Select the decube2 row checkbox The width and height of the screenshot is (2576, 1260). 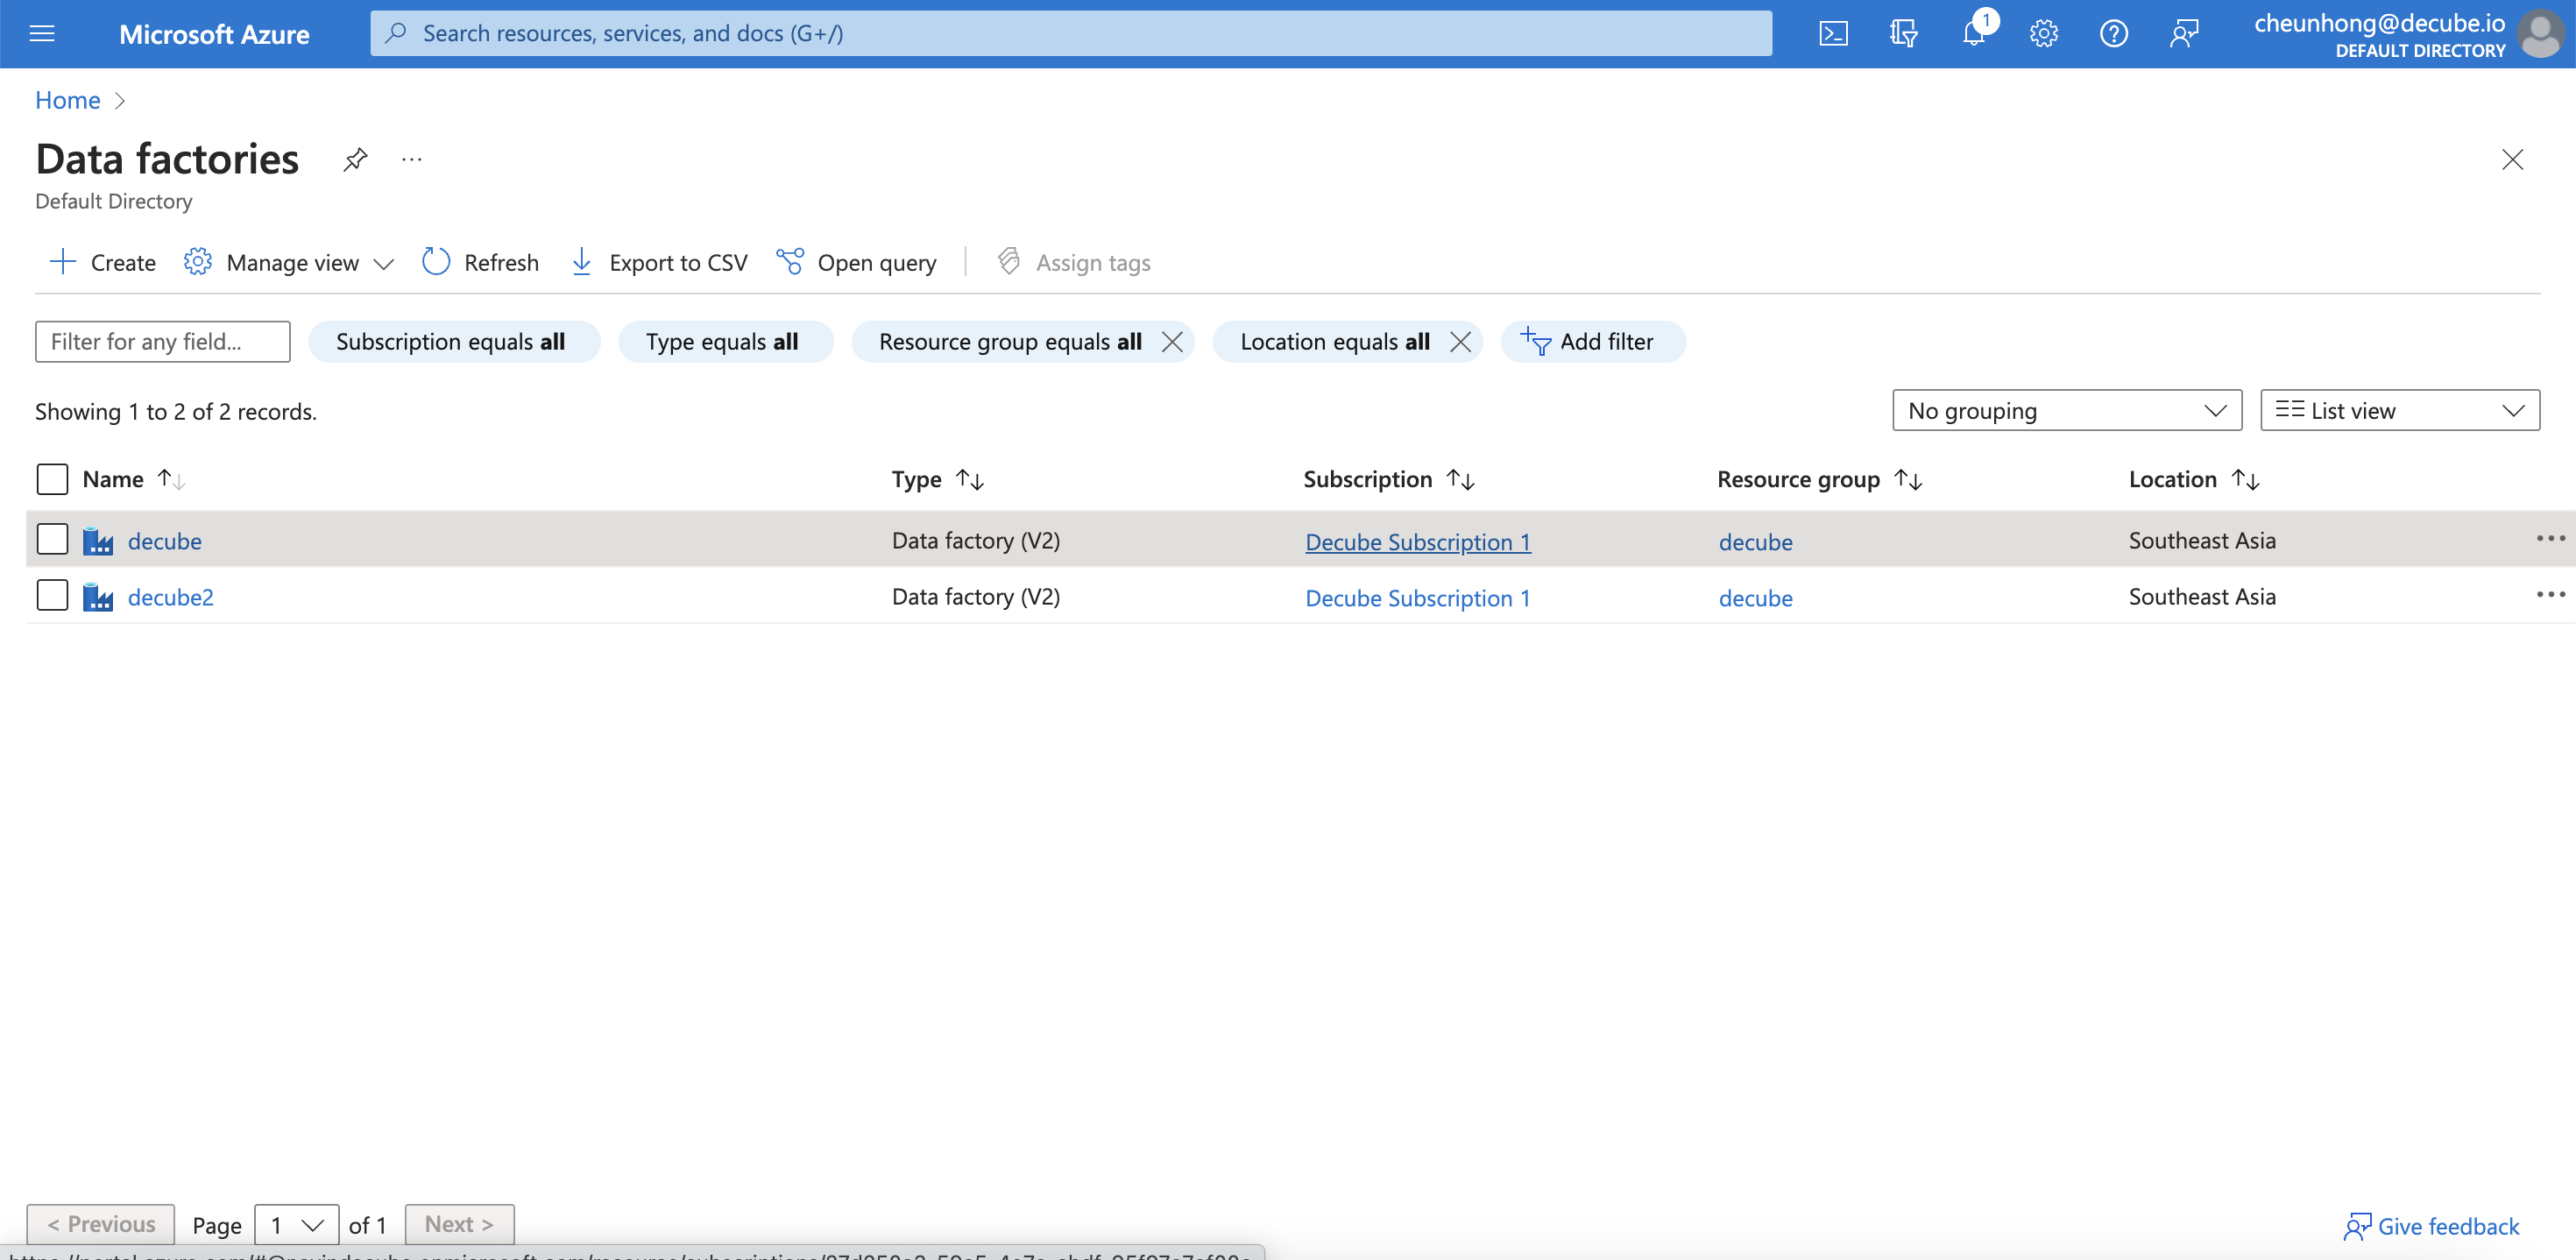tap(52, 596)
